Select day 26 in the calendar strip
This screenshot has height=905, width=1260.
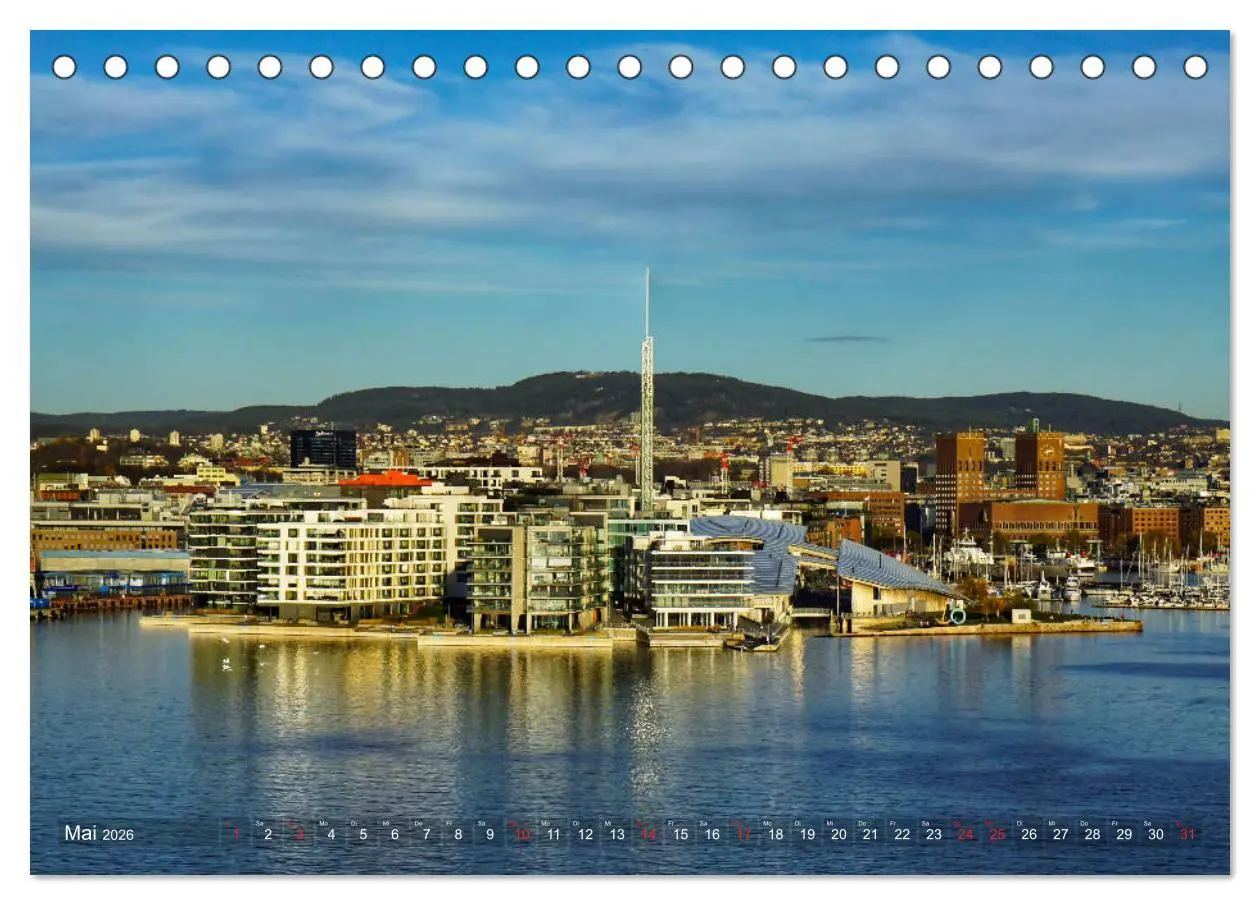point(1029,834)
